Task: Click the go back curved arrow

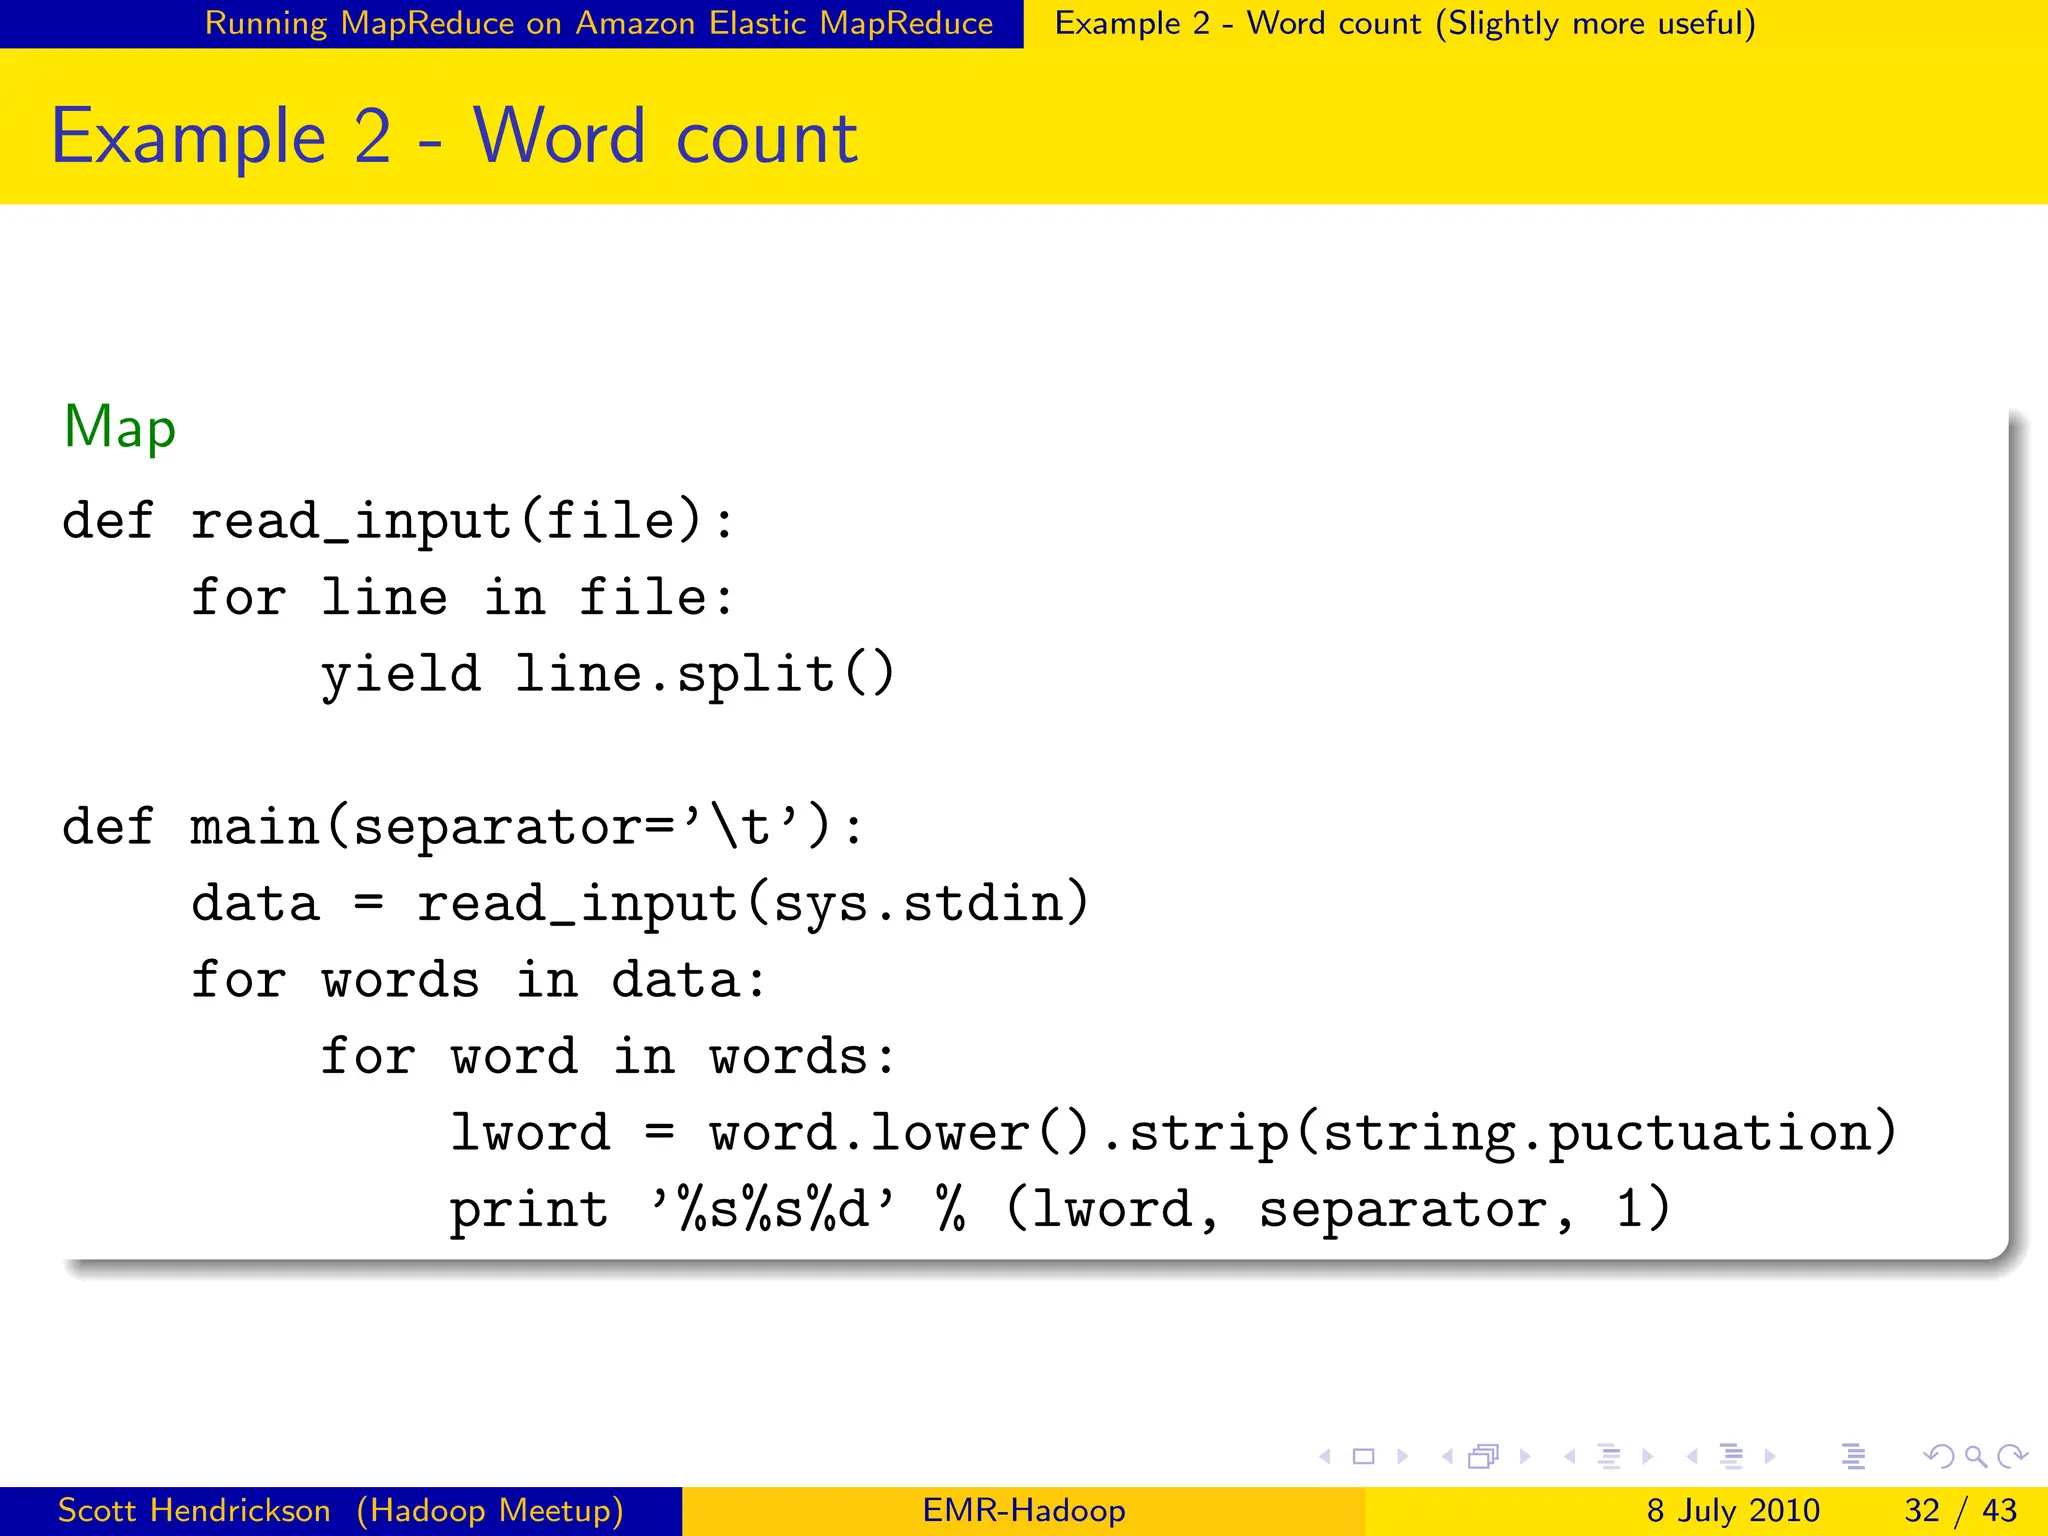Action: (1938, 1457)
